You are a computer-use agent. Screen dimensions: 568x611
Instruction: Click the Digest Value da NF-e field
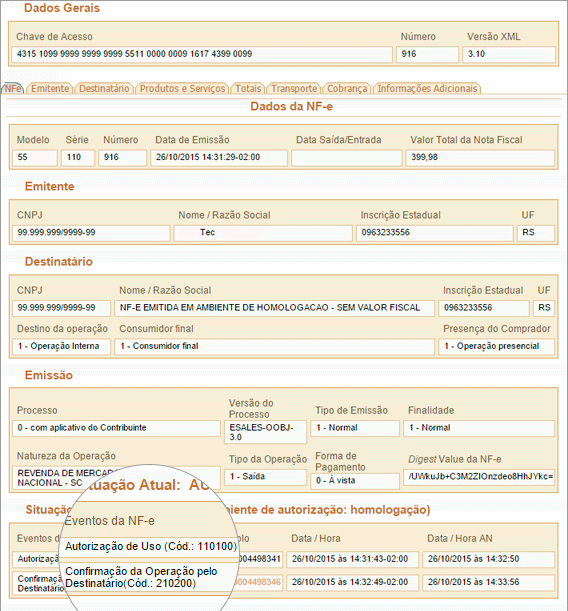[479, 477]
